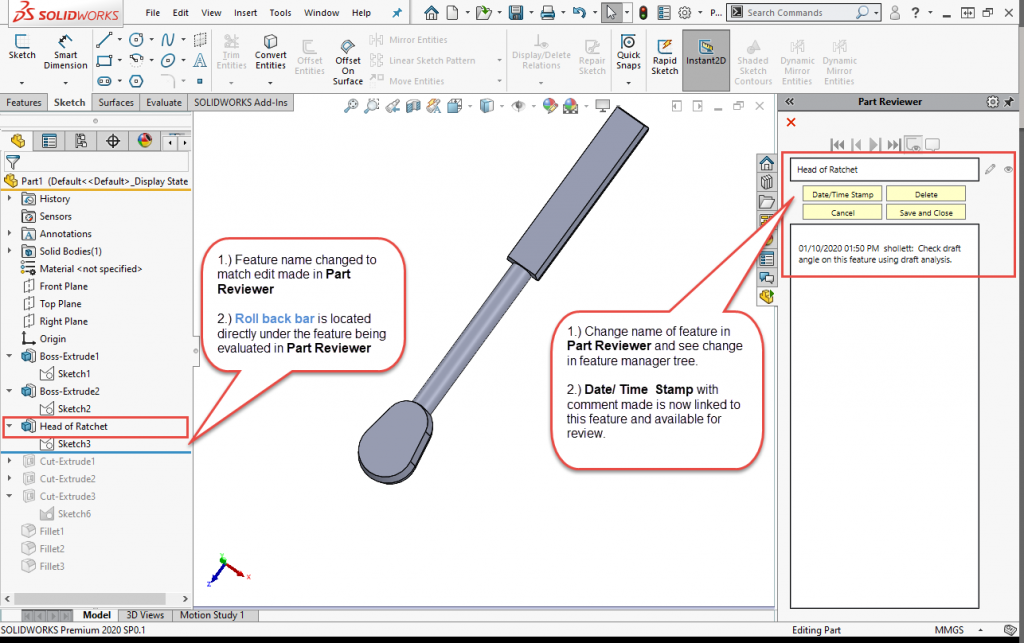Click pencil edit icon beside feature name
The height and width of the screenshot is (643, 1024).
click(x=990, y=169)
